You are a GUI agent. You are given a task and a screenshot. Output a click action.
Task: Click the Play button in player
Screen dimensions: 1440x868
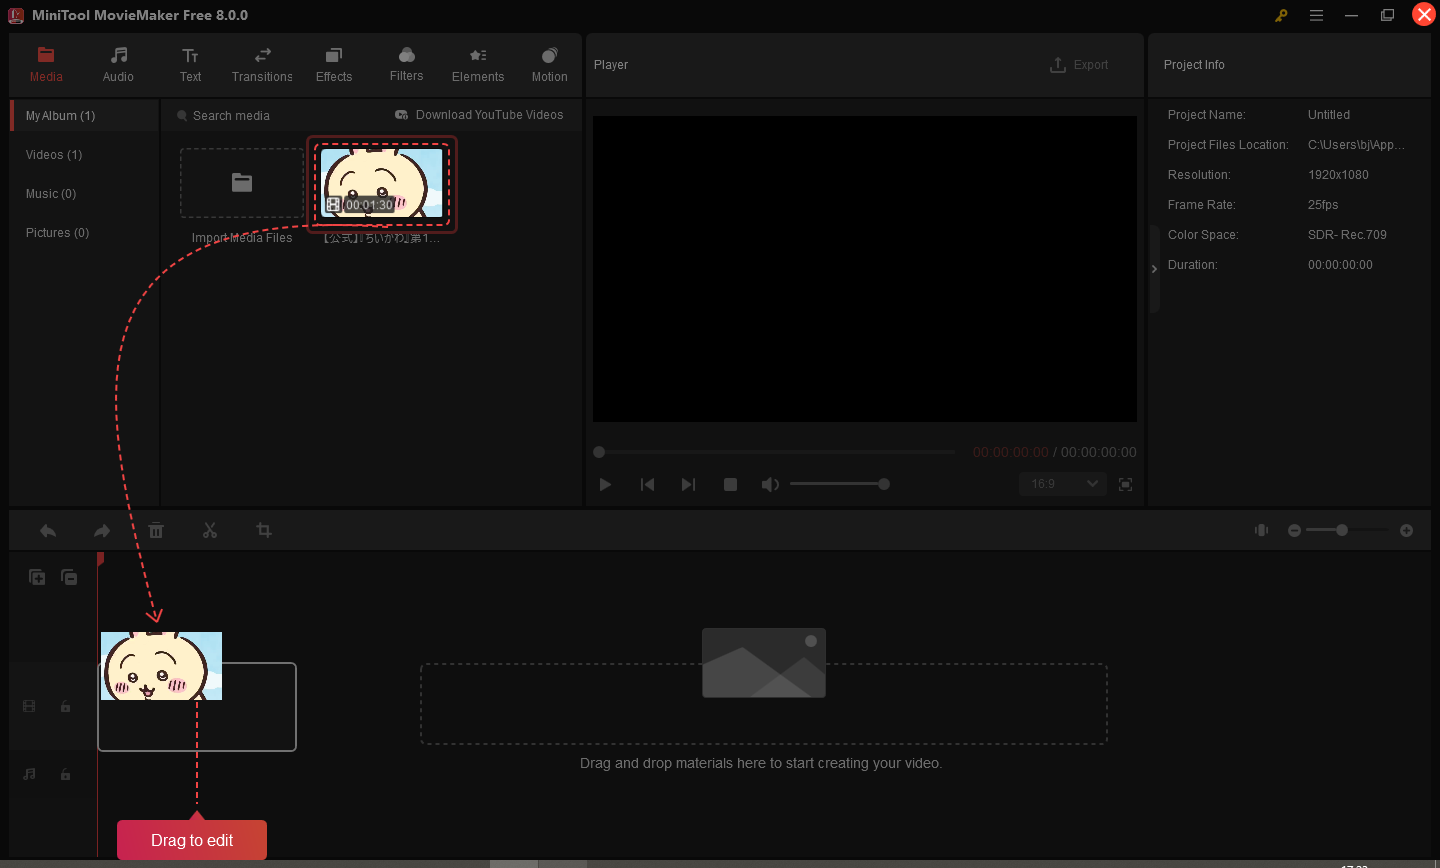(605, 484)
